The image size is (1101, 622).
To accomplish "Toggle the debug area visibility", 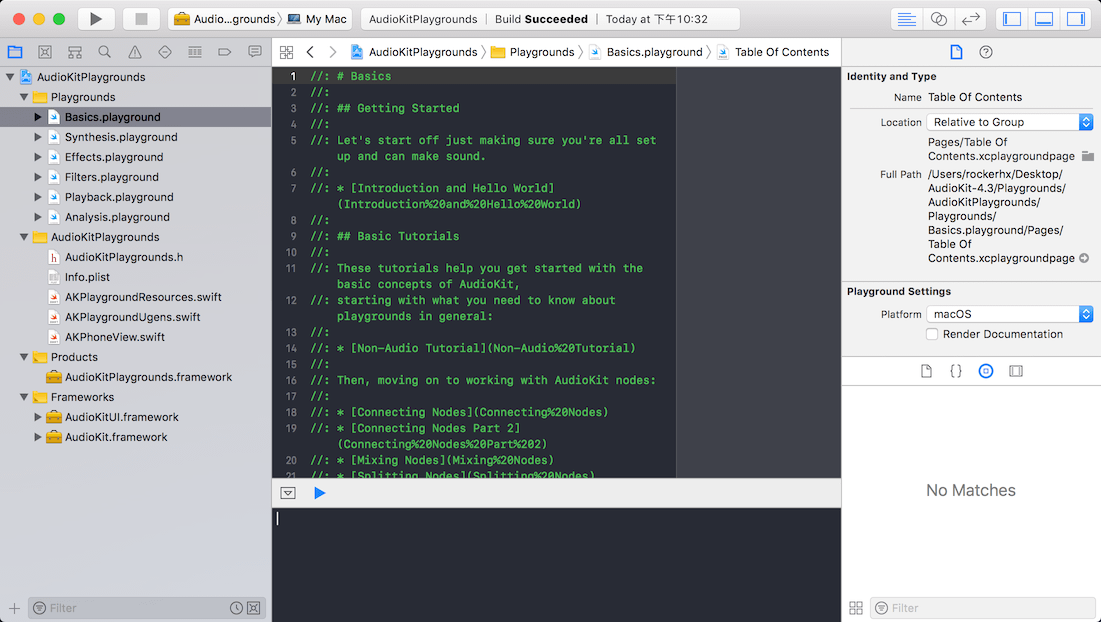I will (x=1044, y=19).
